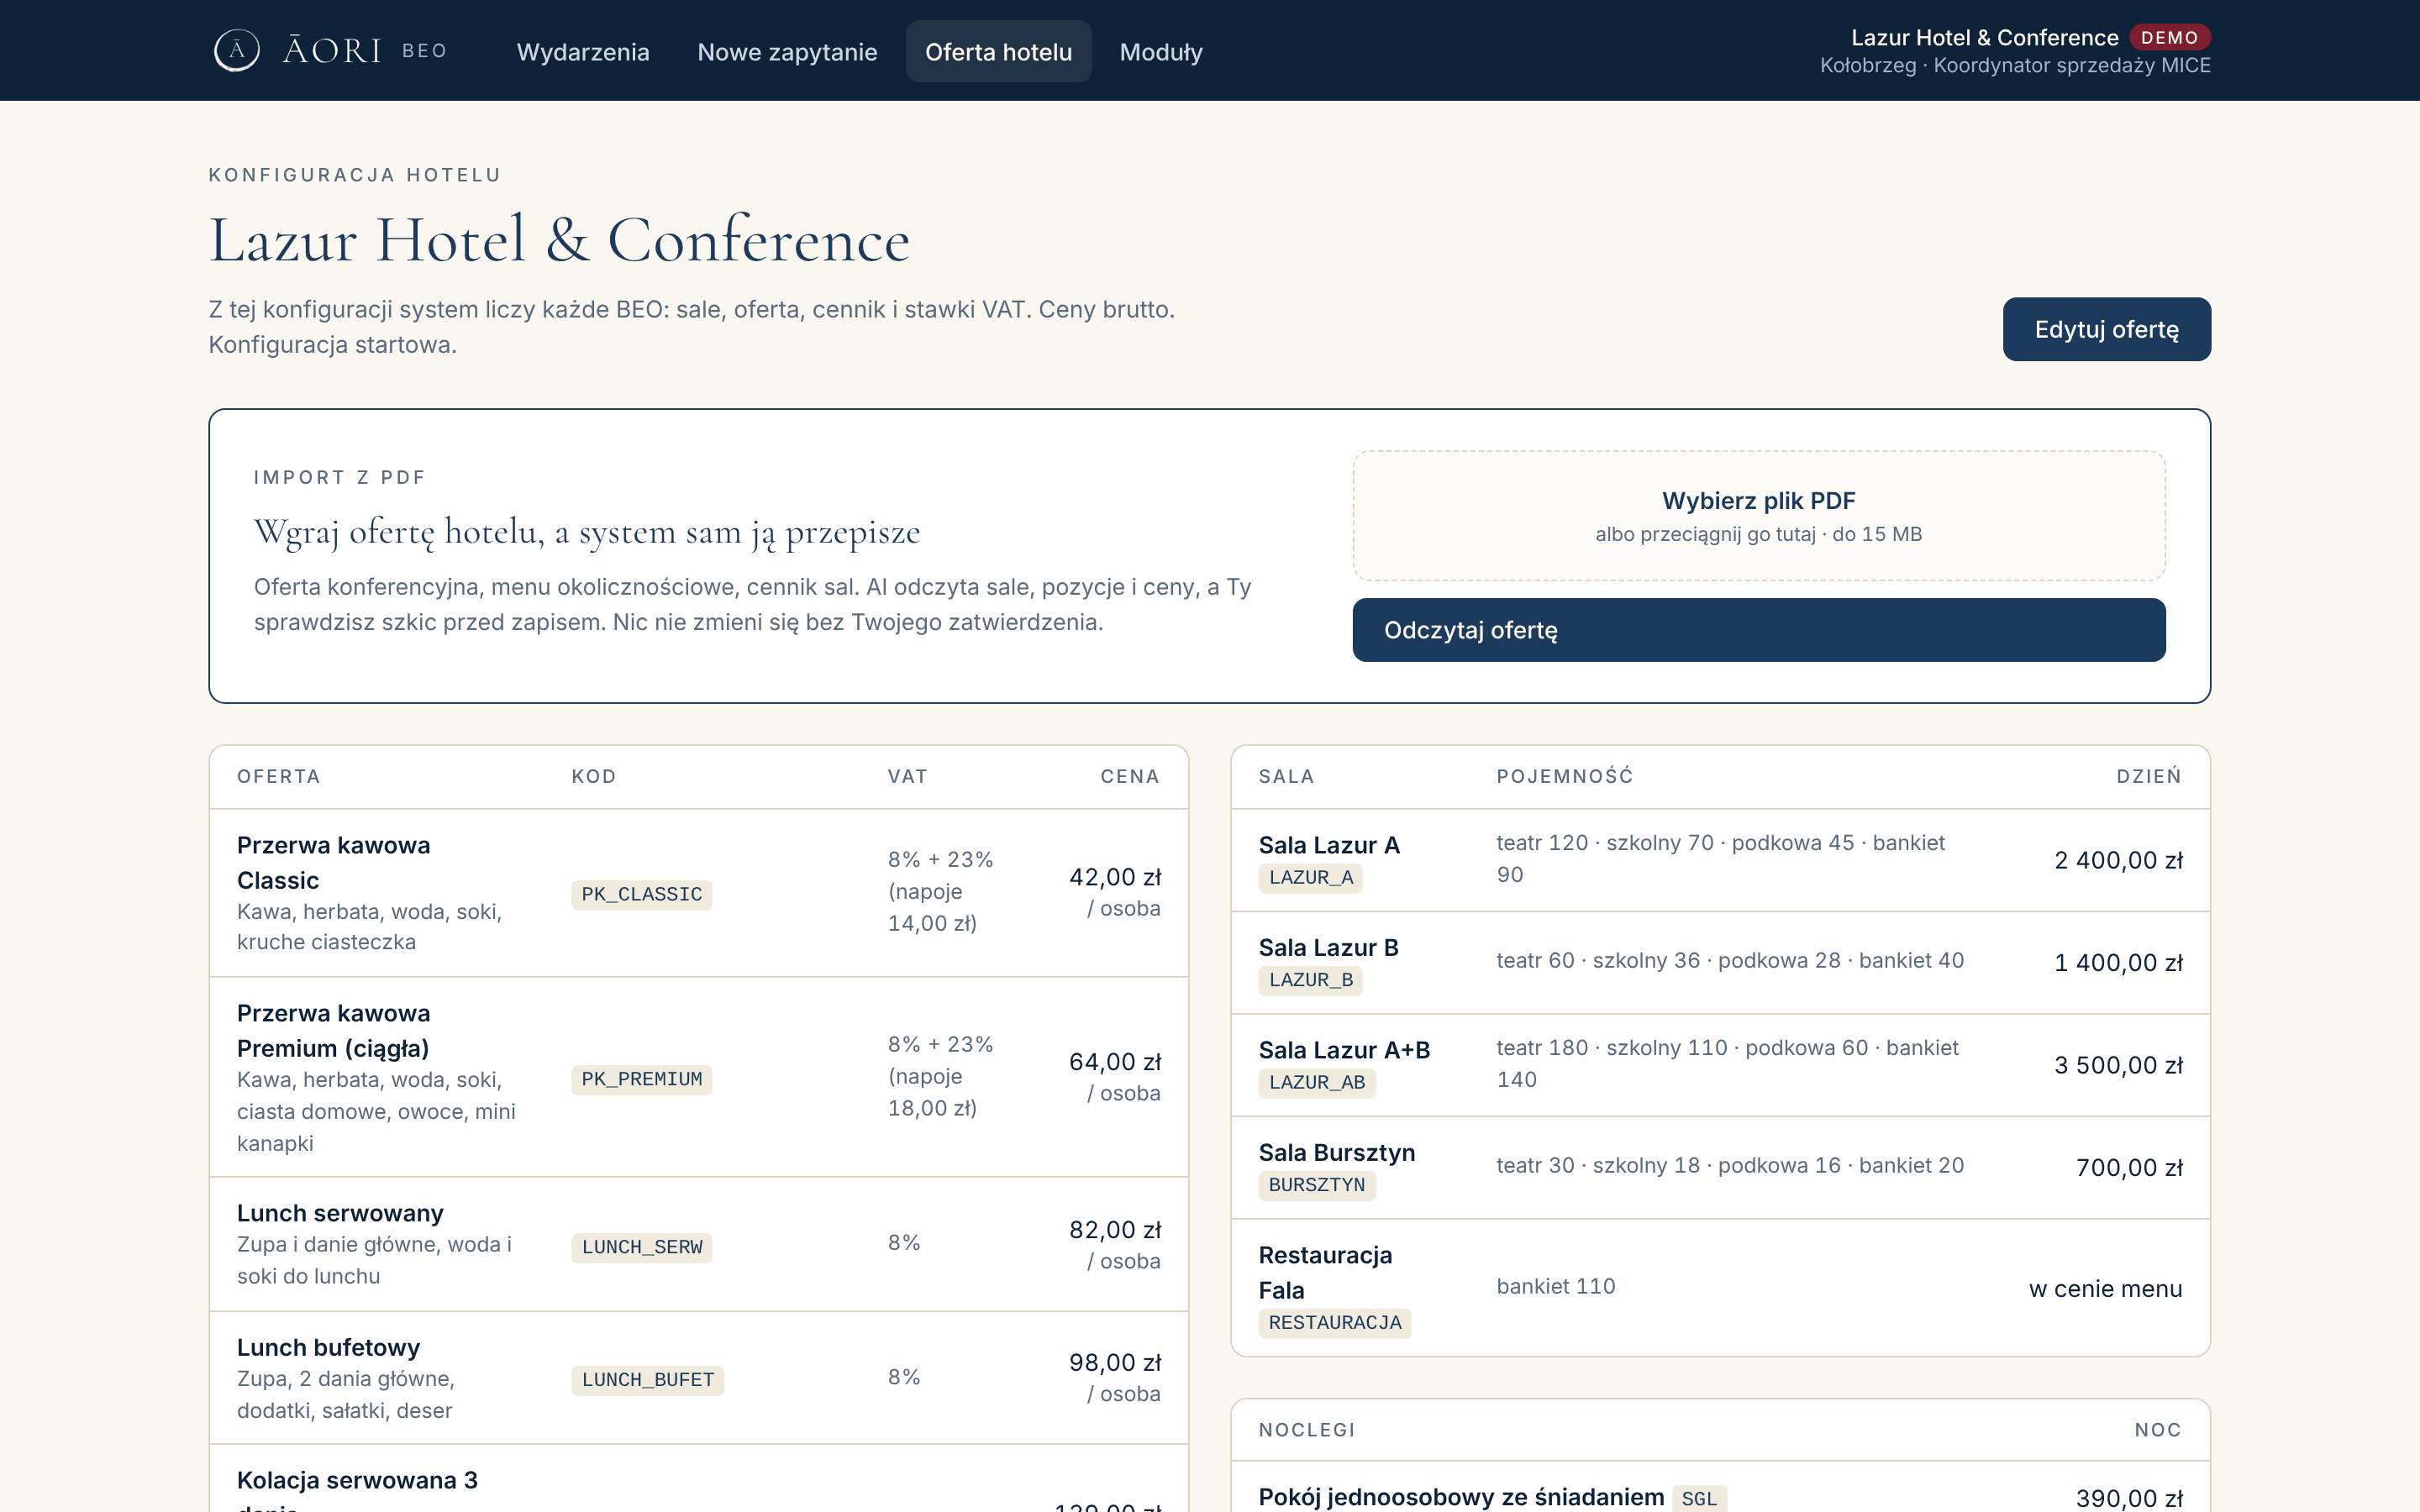
Task: Click the Restauracja Fala room name
Action: click(1325, 1272)
